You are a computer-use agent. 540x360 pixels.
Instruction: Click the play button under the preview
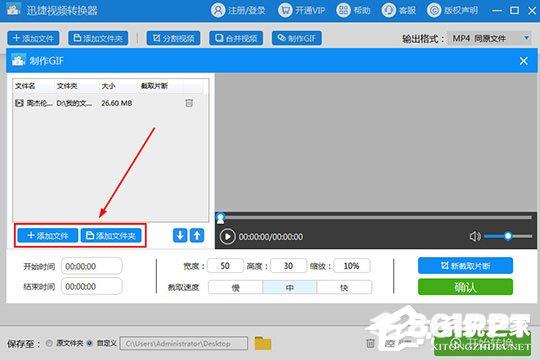click(x=227, y=237)
